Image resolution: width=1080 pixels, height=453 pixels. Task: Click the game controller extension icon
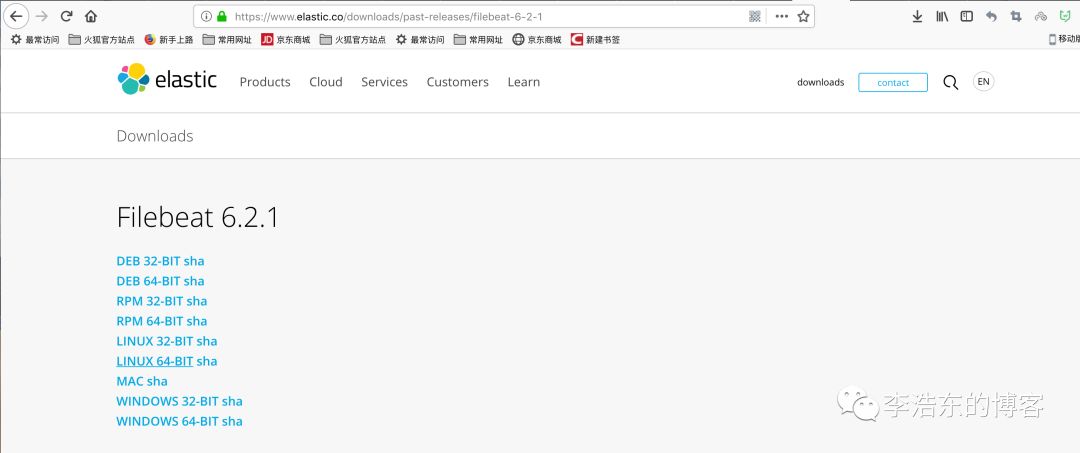pos(1041,17)
